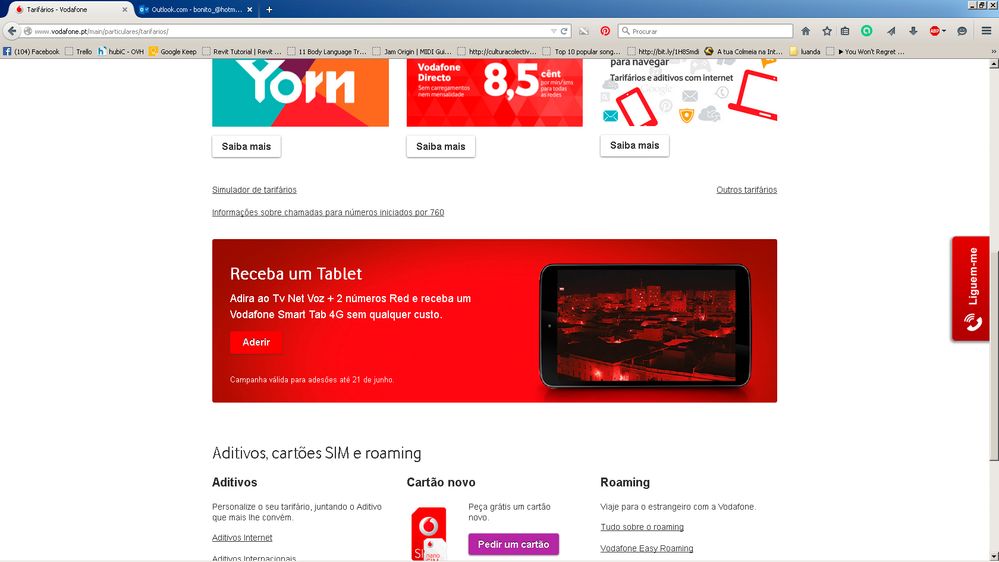The height and width of the screenshot is (562, 999).
Task: Bookmark this page with the star icon
Action: coord(826,31)
